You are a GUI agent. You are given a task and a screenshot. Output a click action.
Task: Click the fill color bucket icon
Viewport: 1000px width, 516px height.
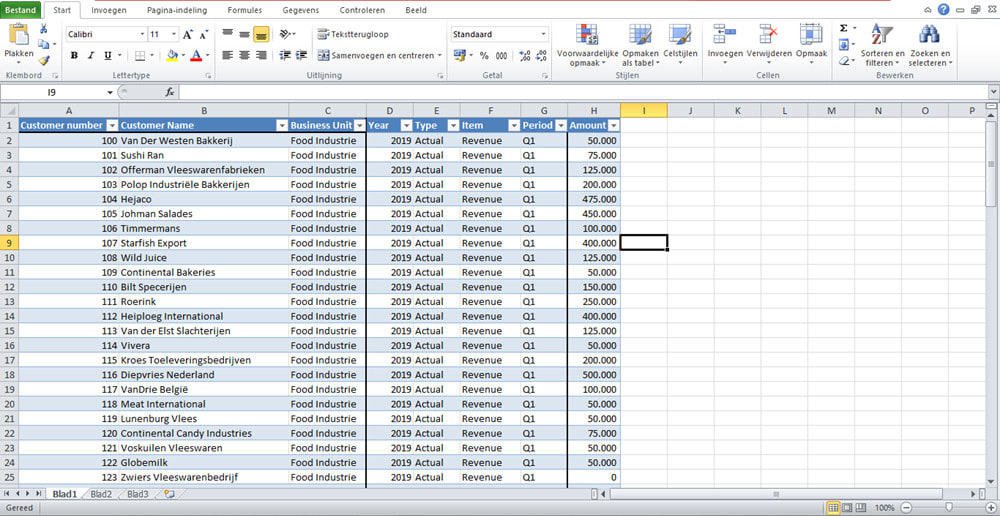(172, 55)
